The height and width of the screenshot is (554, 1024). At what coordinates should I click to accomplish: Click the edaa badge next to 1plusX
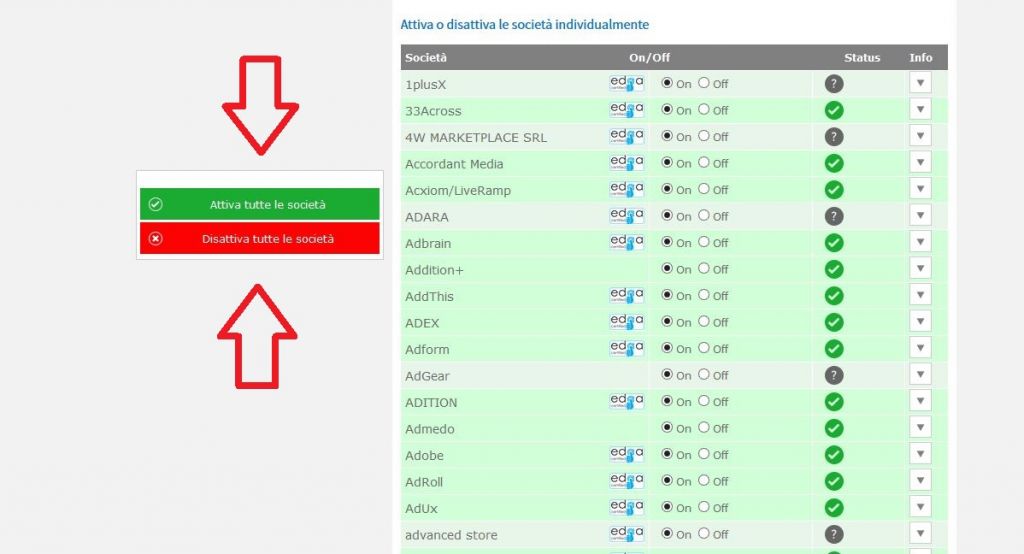click(x=626, y=84)
